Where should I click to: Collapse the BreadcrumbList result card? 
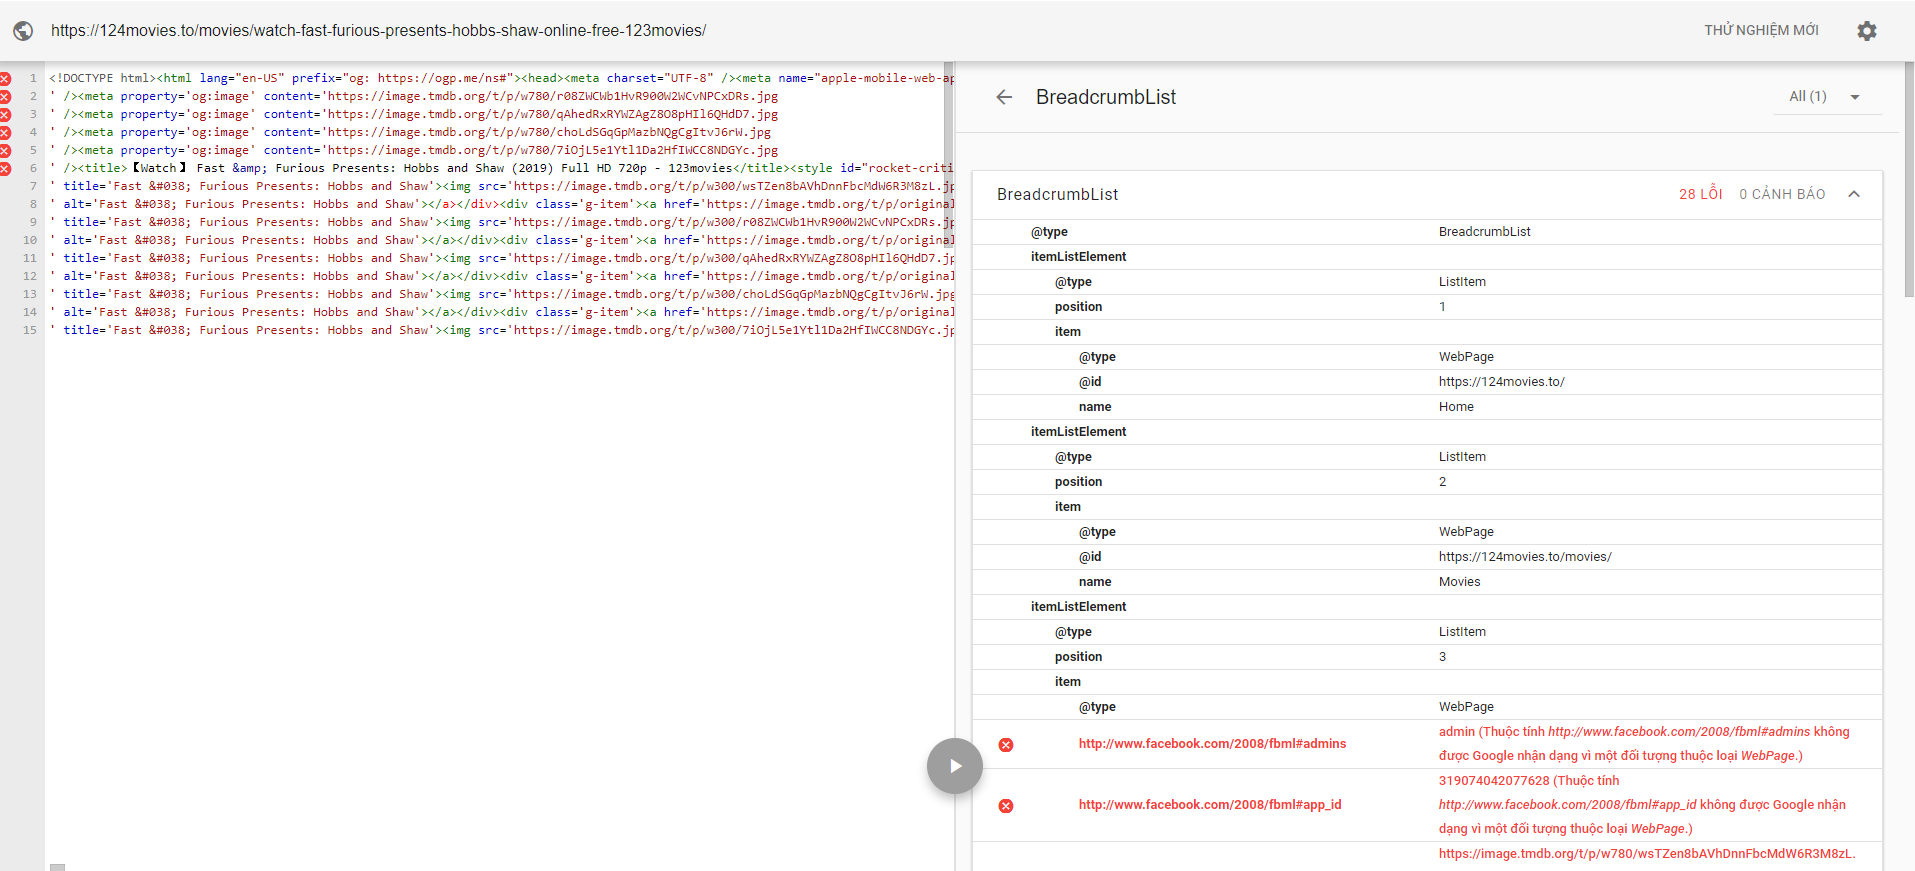pos(1854,194)
